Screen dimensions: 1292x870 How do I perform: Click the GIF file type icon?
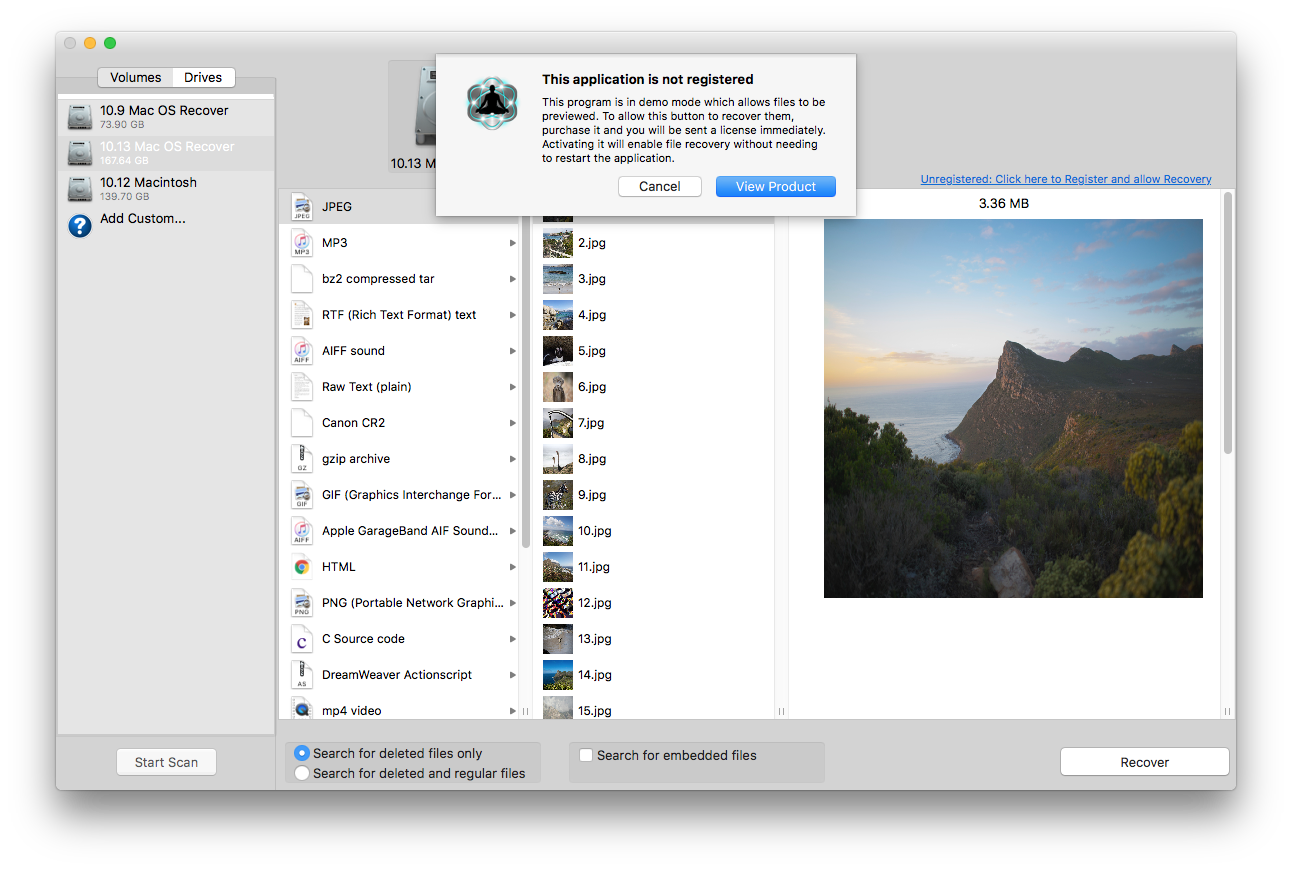(x=302, y=495)
